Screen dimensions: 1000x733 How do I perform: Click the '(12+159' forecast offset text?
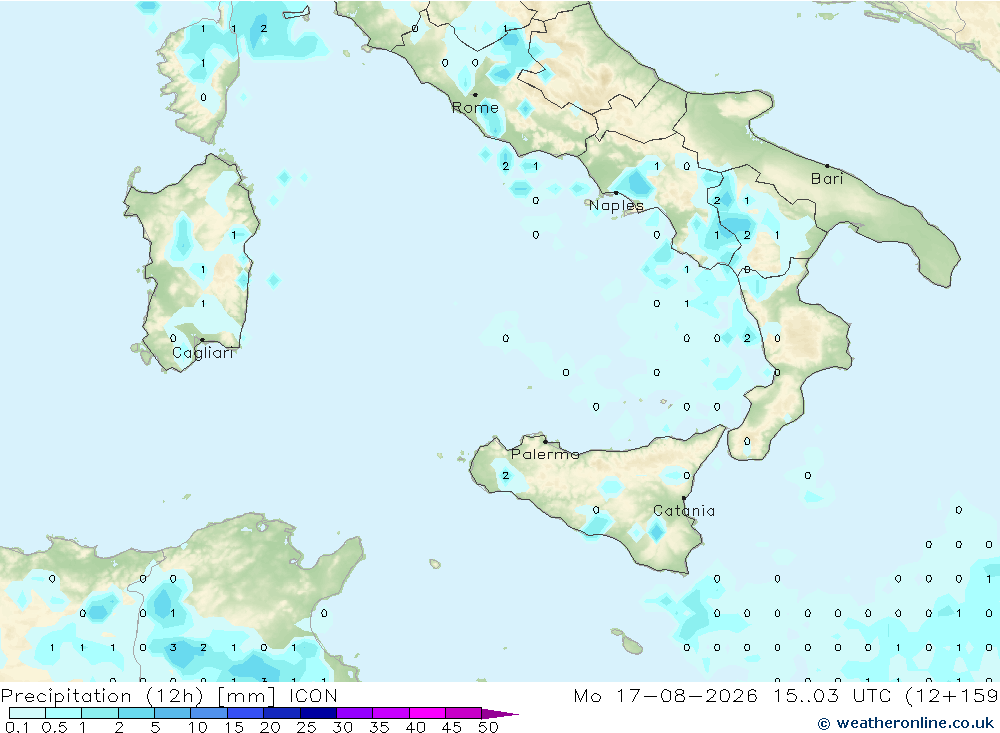pos(952,696)
